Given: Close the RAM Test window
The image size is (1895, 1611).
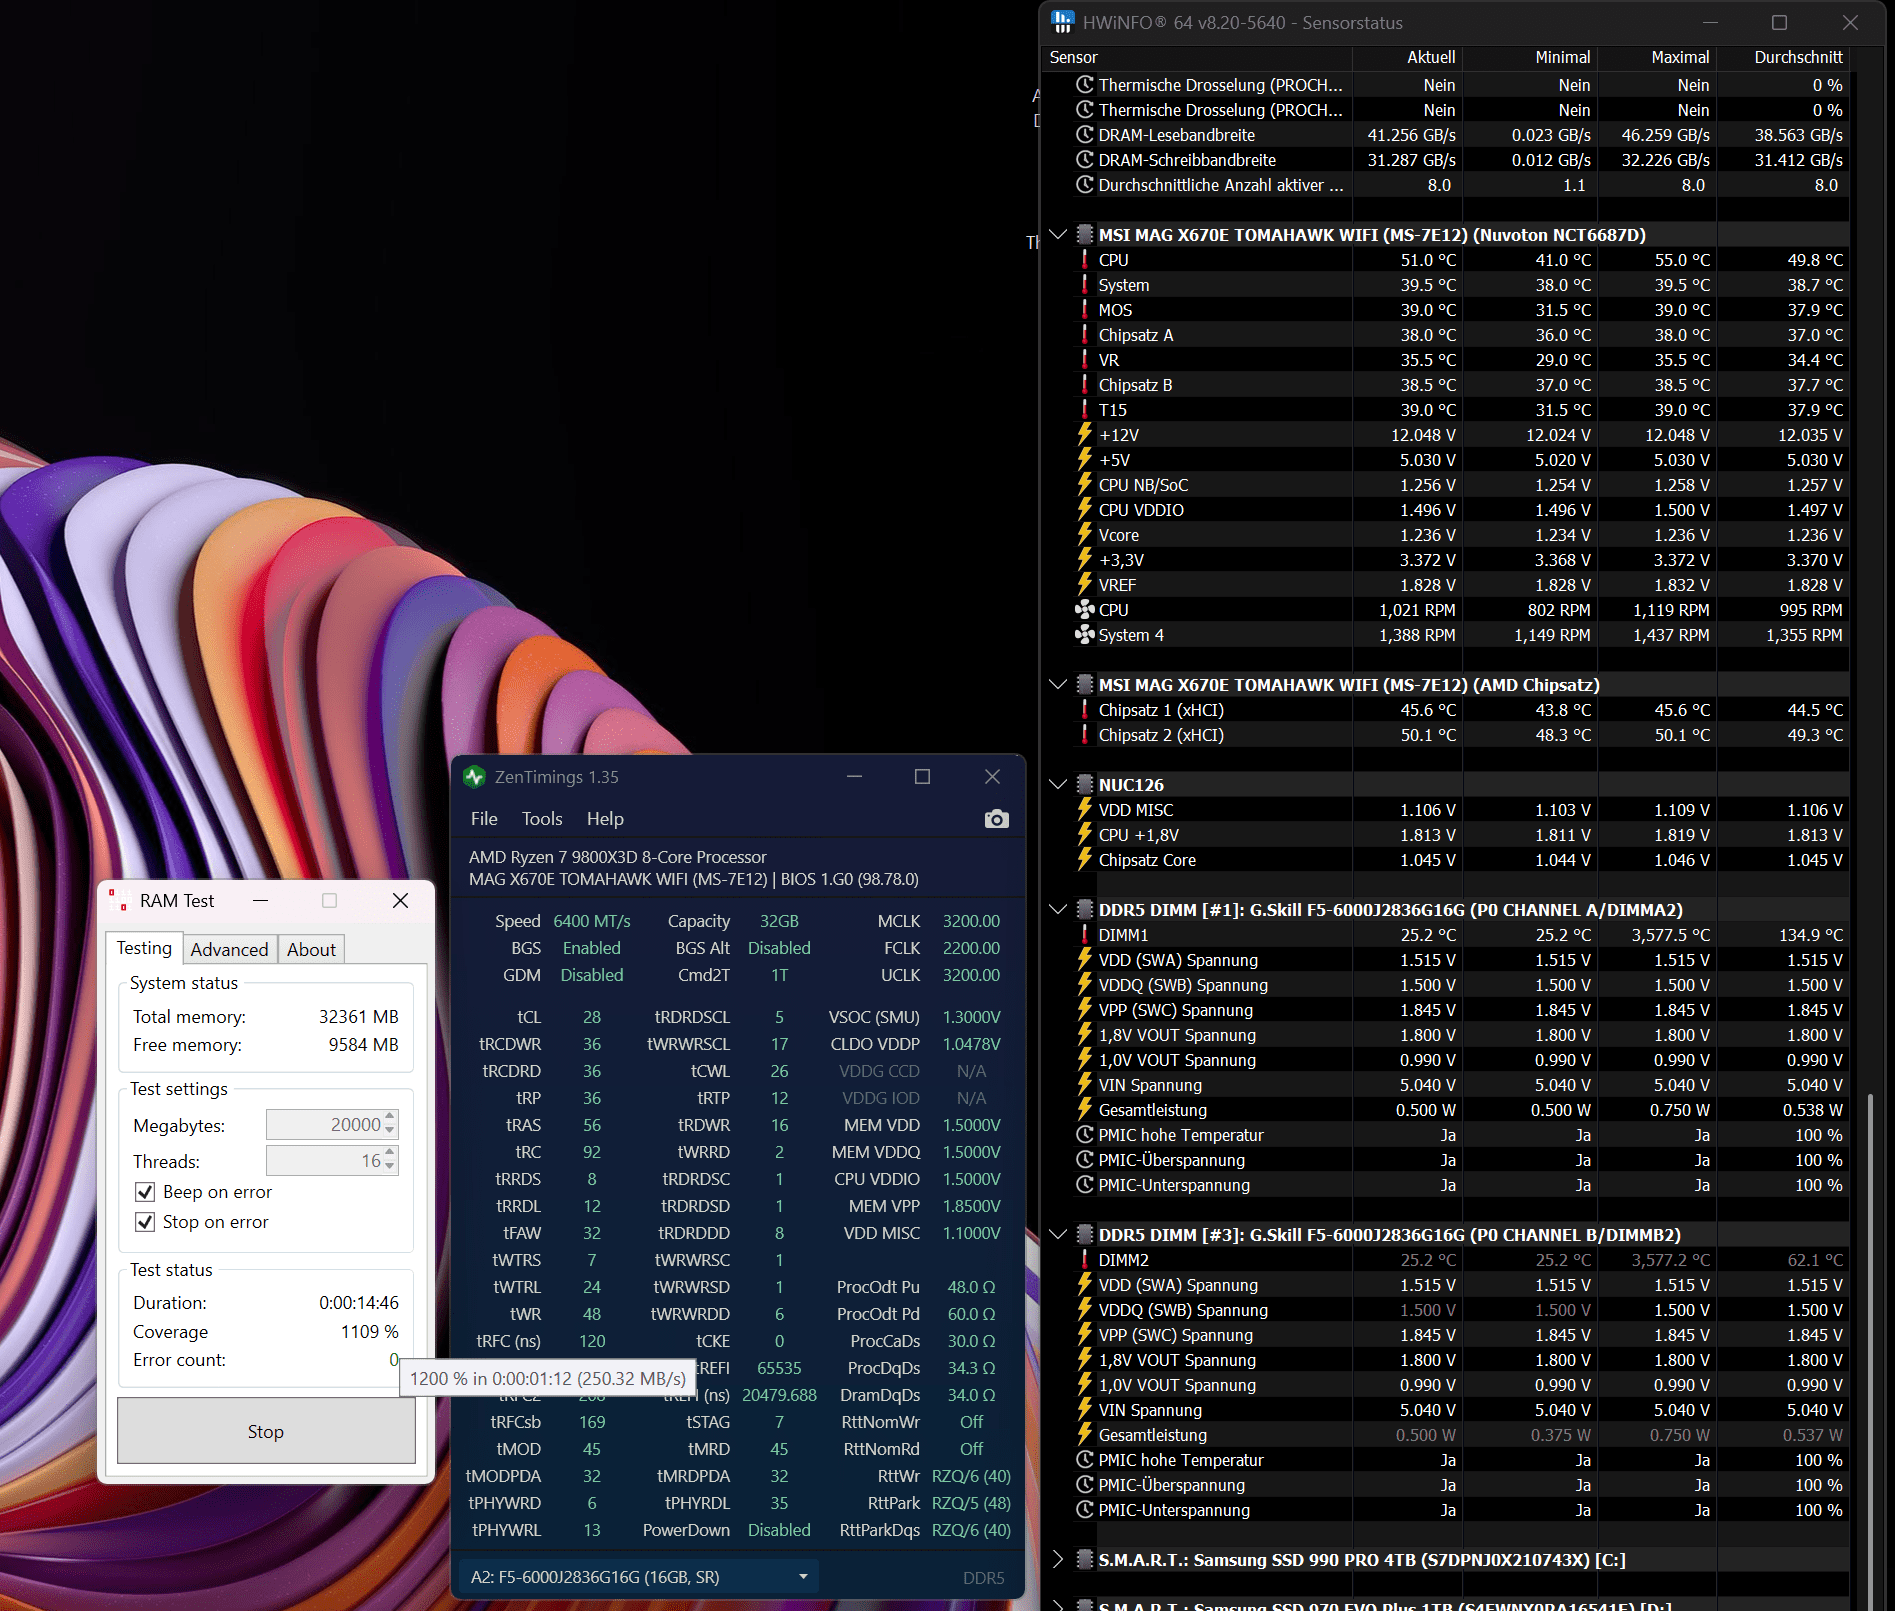Looking at the screenshot, I should [x=400, y=900].
